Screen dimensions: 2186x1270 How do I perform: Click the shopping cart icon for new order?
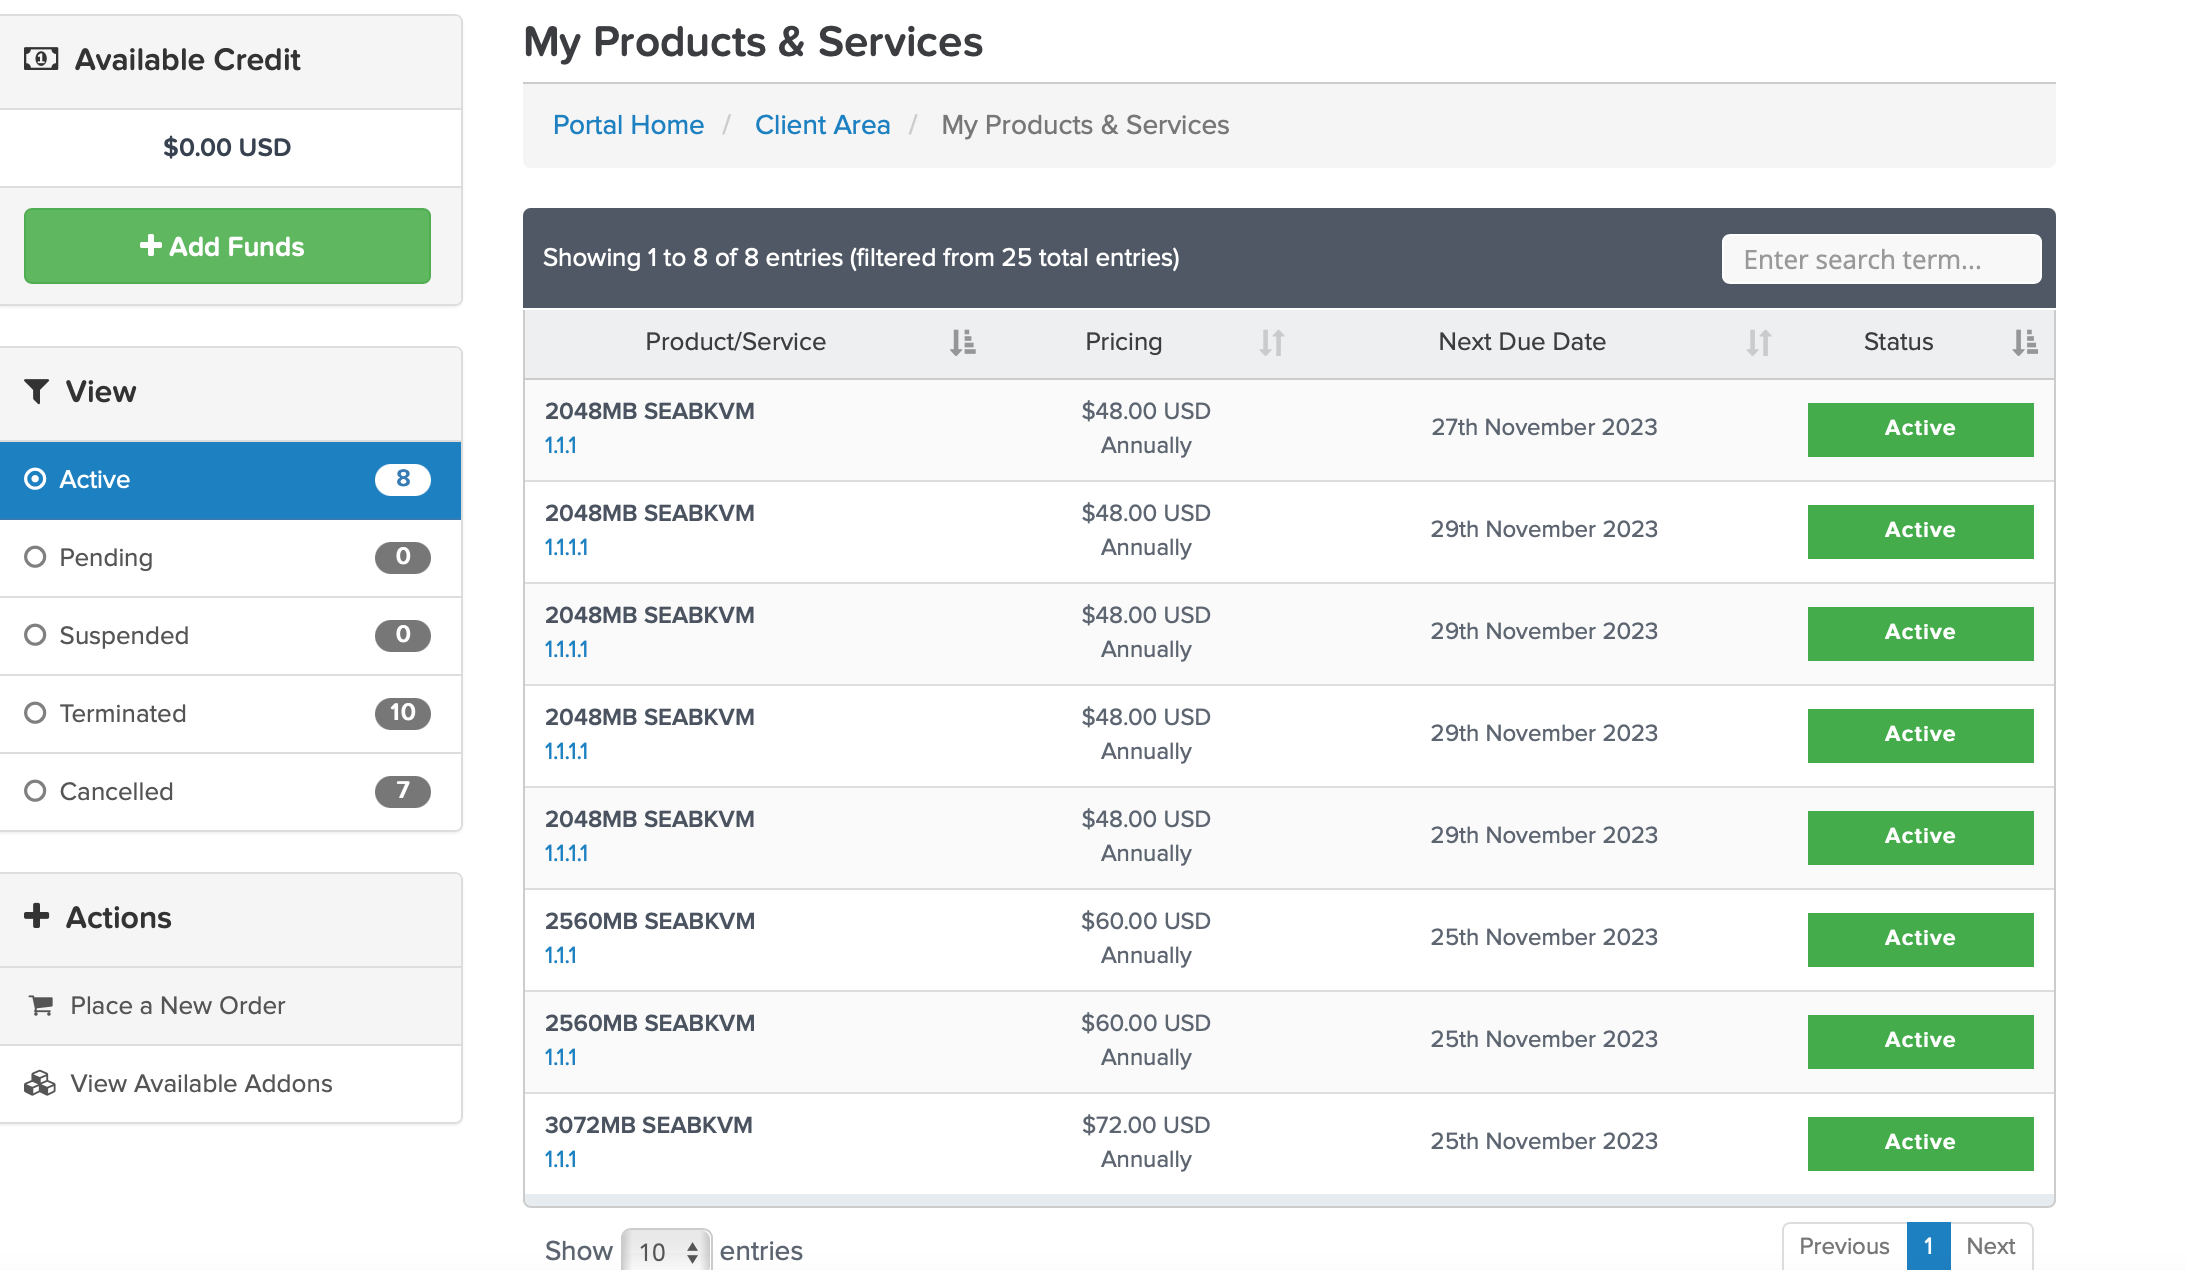coord(41,1005)
